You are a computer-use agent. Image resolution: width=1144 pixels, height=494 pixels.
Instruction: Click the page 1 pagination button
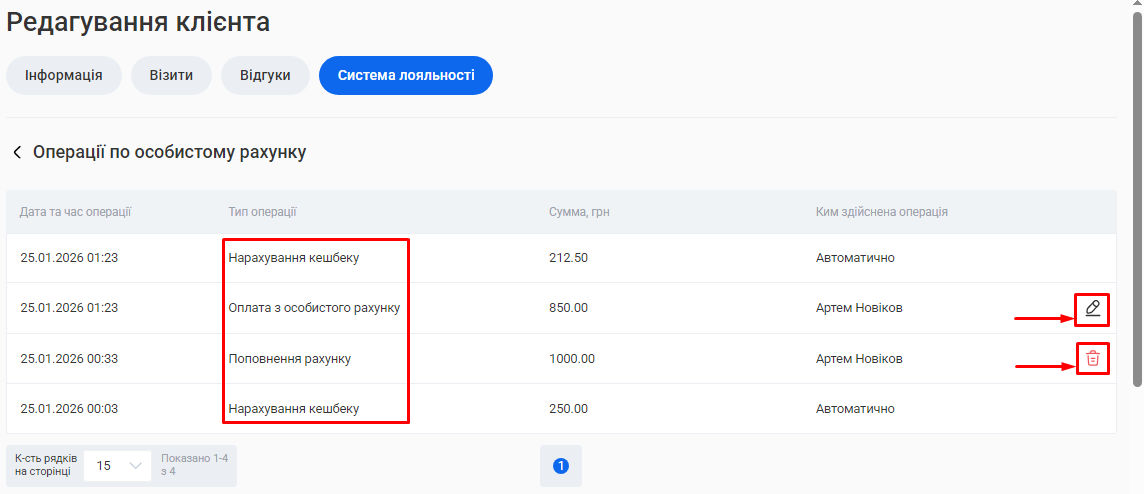(560, 466)
